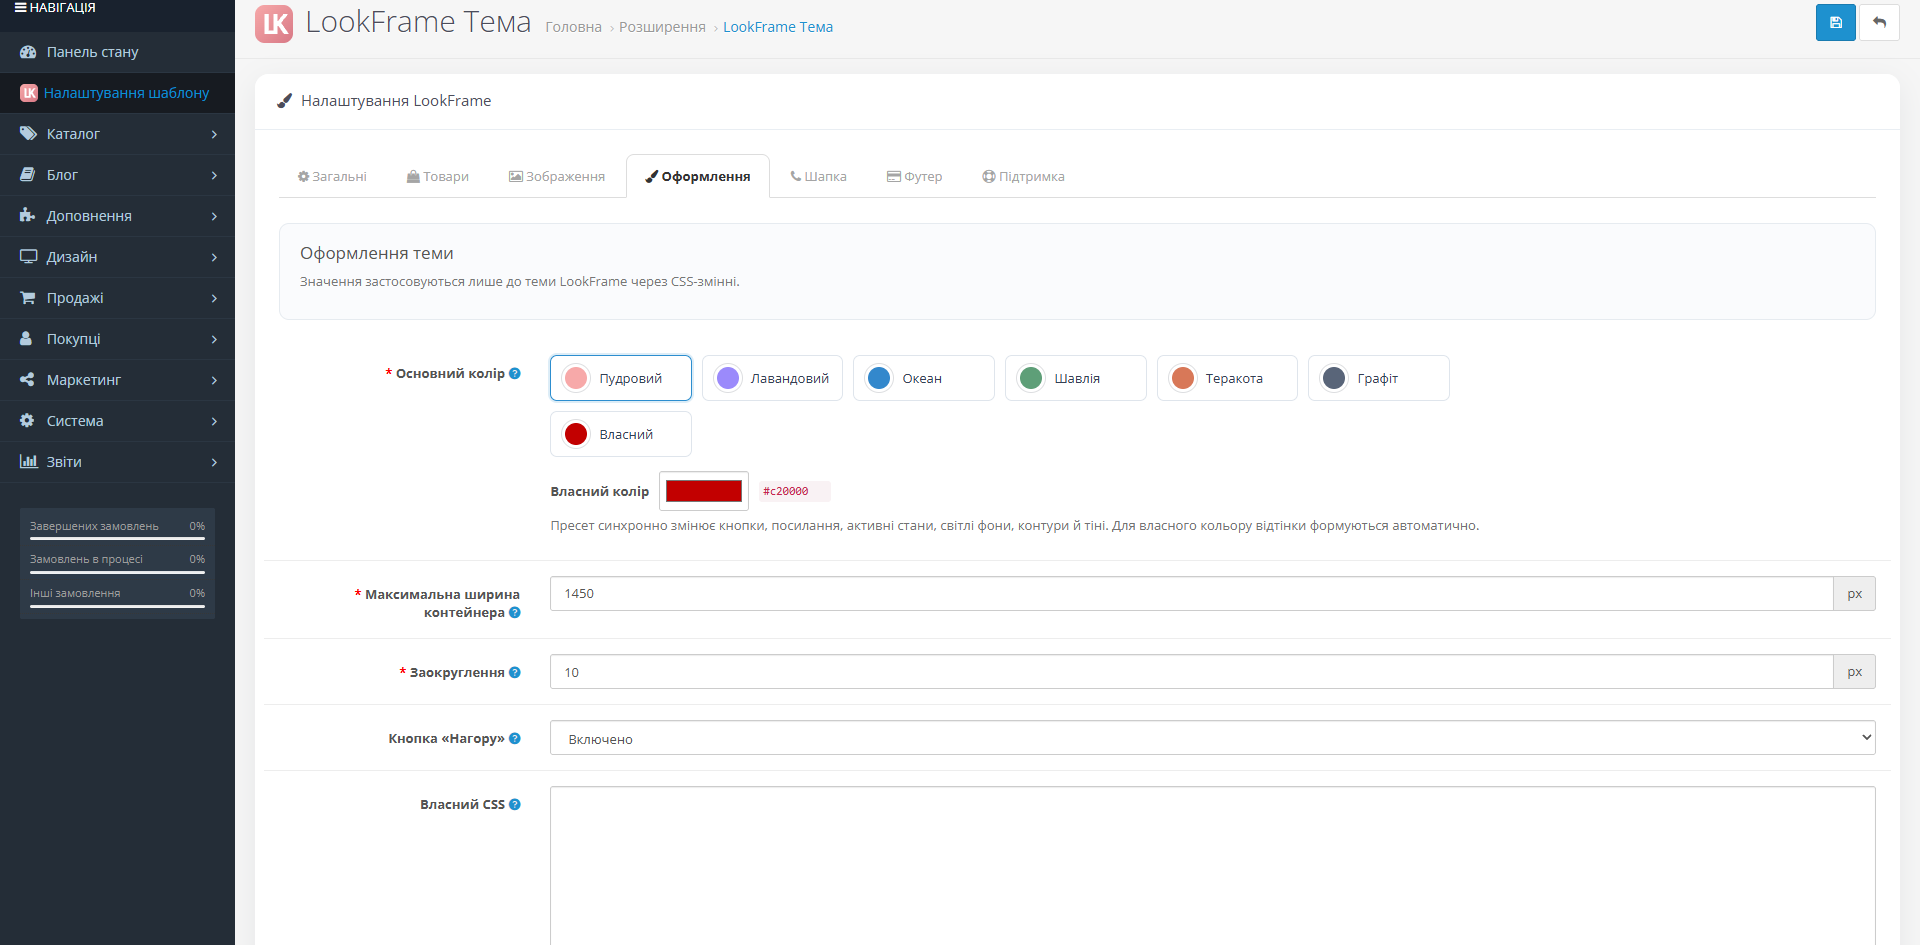Switch to the Шапка tab

(x=818, y=176)
